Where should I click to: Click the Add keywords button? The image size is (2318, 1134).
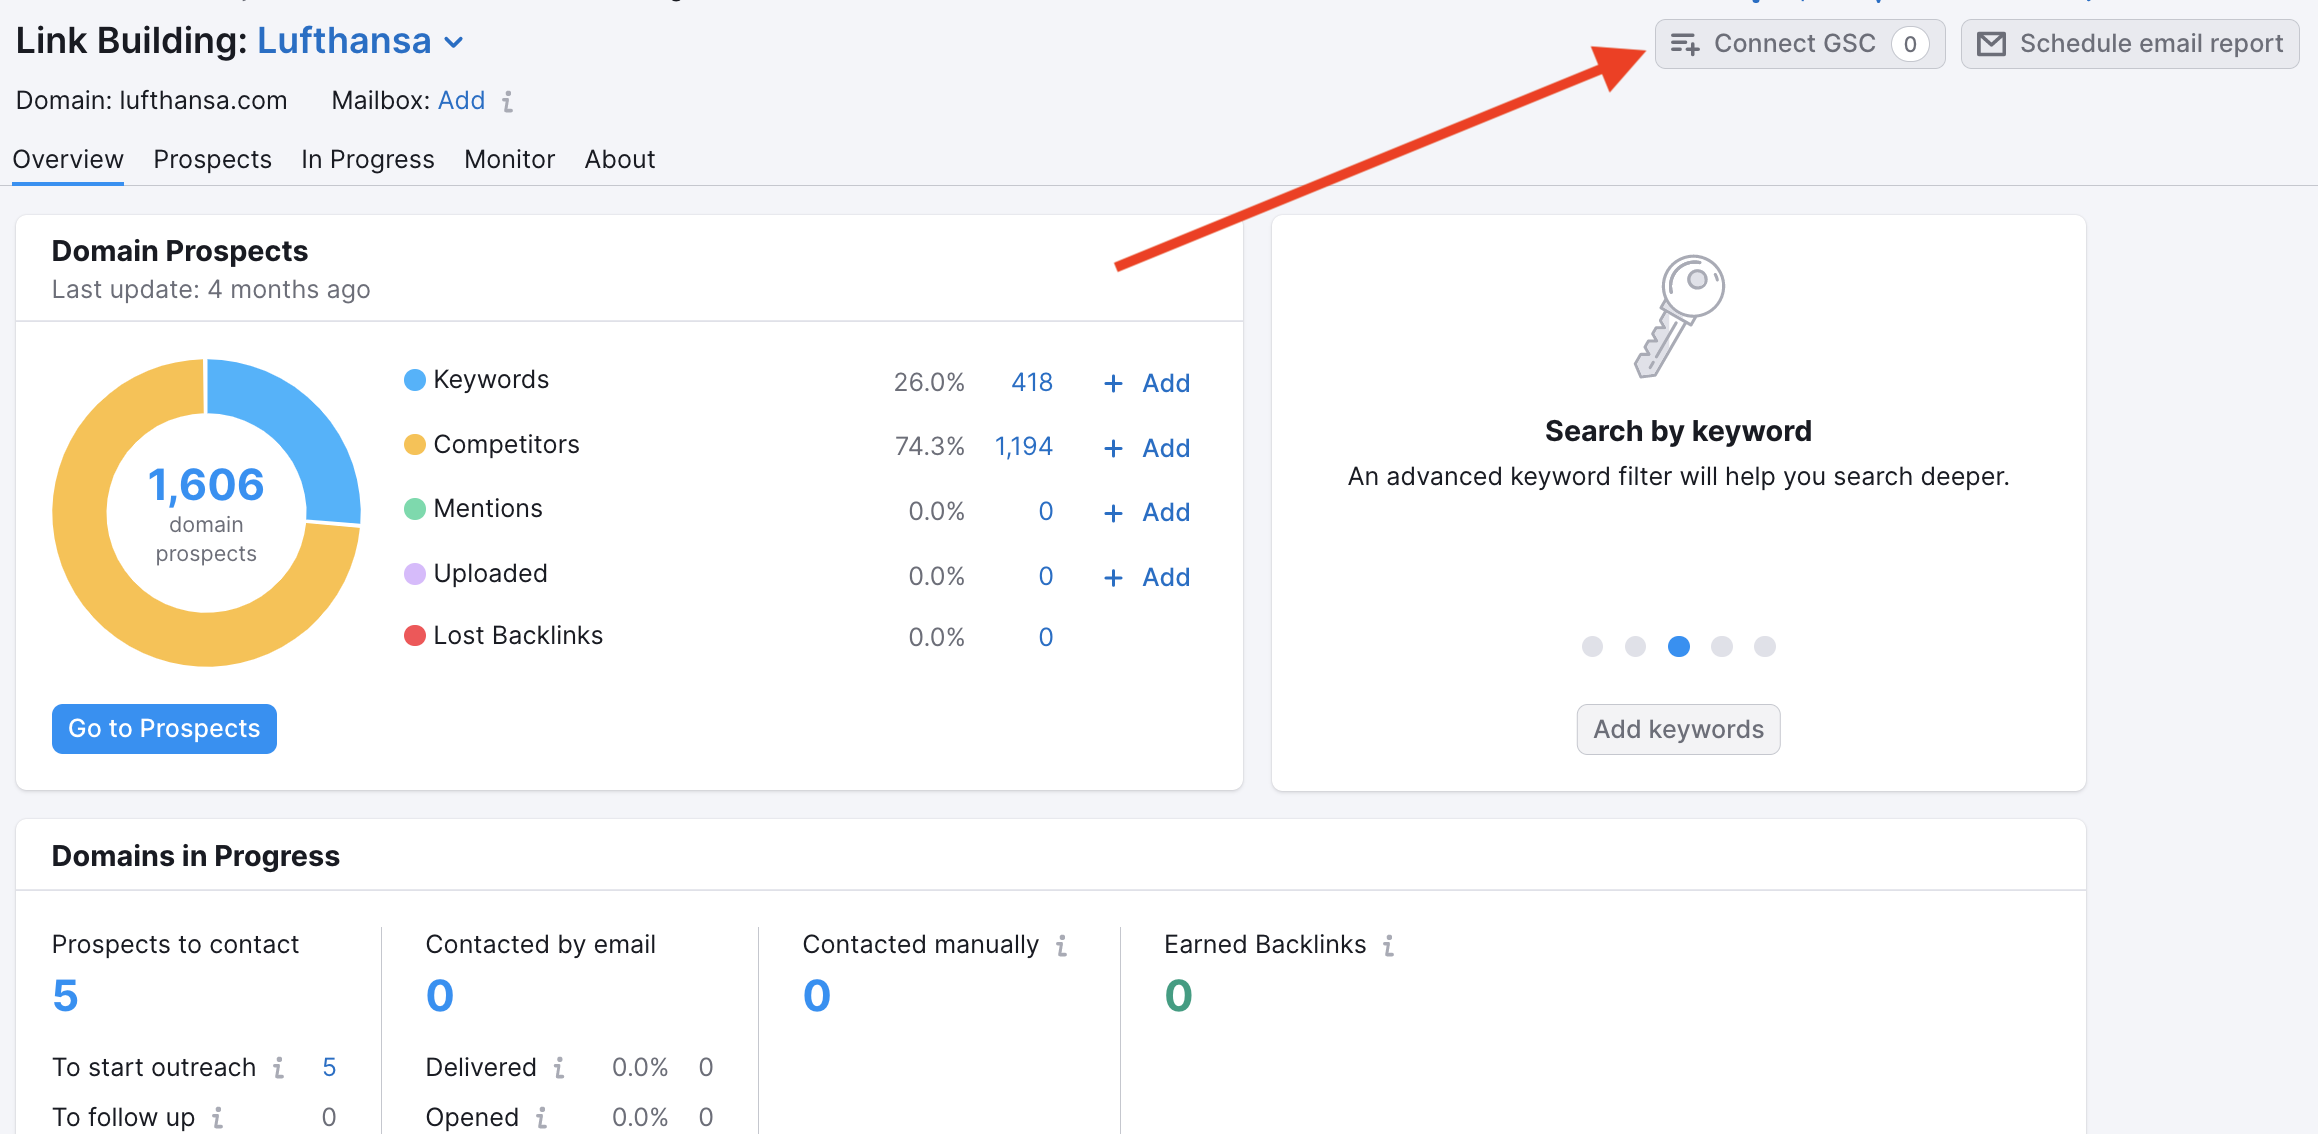[1677, 729]
